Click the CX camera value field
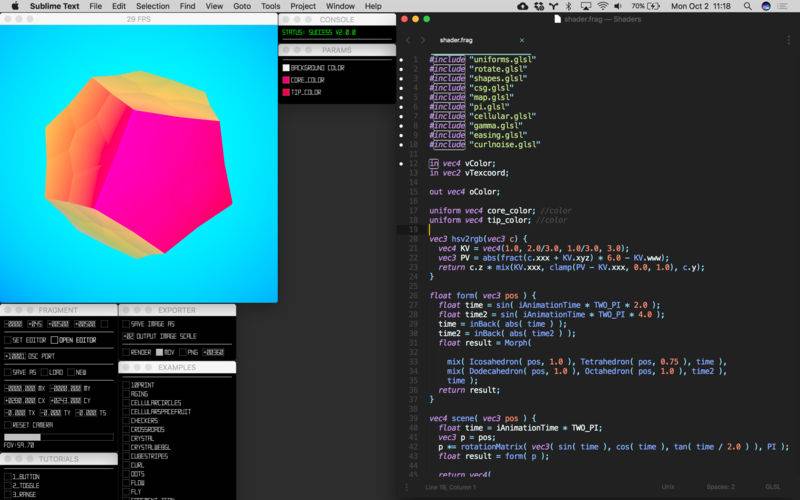This screenshot has width=800, height=500. point(20,401)
